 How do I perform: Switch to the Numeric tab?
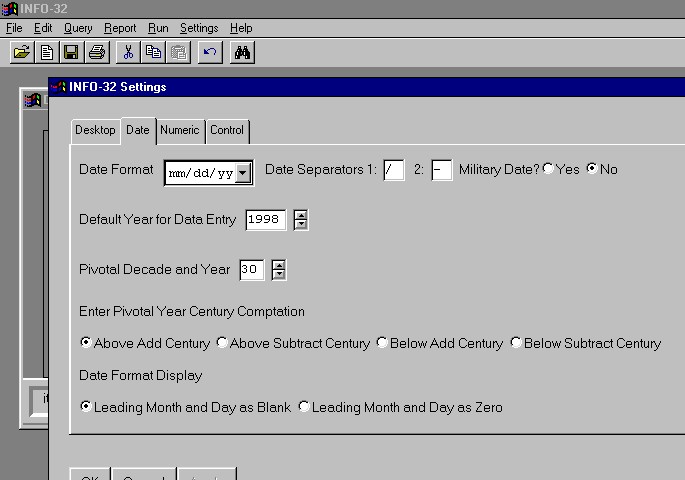point(180,131)
